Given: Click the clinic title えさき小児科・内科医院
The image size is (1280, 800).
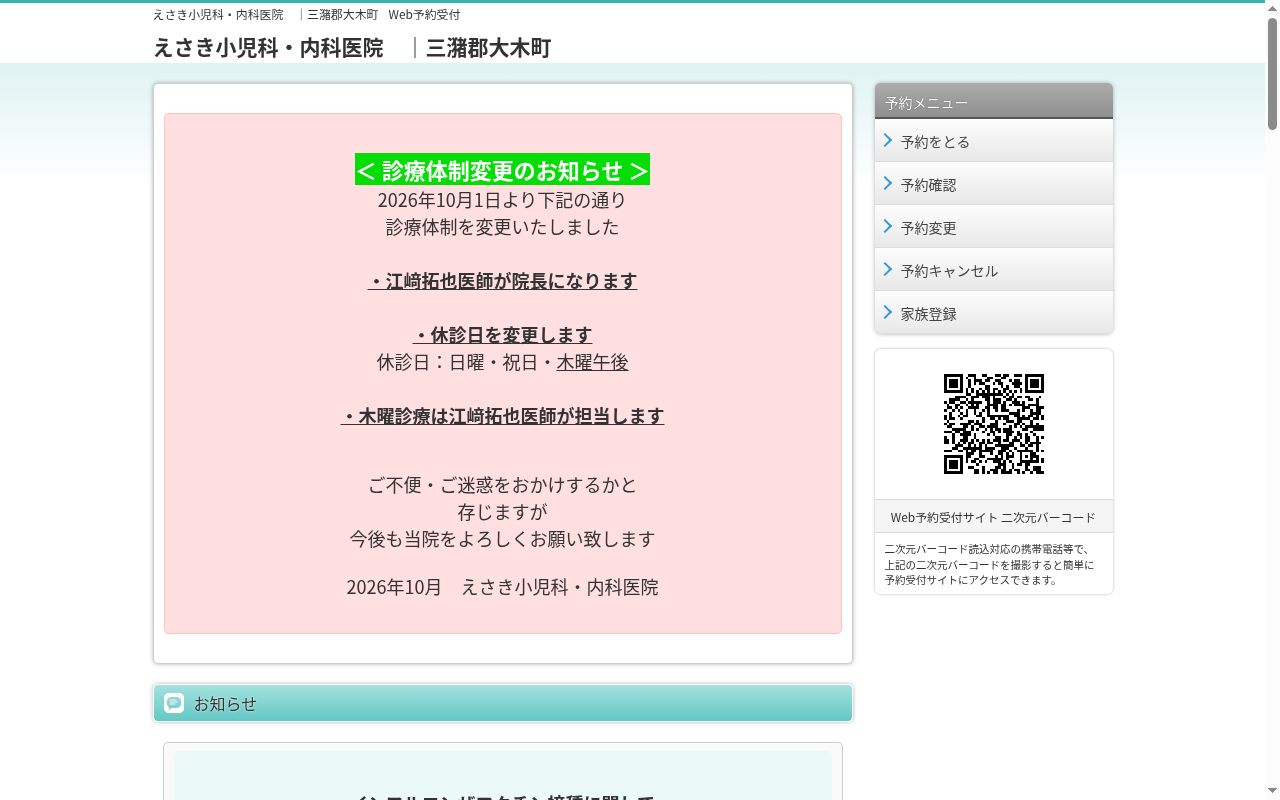Looking at the screenshot, I should (x=268, y=48).
